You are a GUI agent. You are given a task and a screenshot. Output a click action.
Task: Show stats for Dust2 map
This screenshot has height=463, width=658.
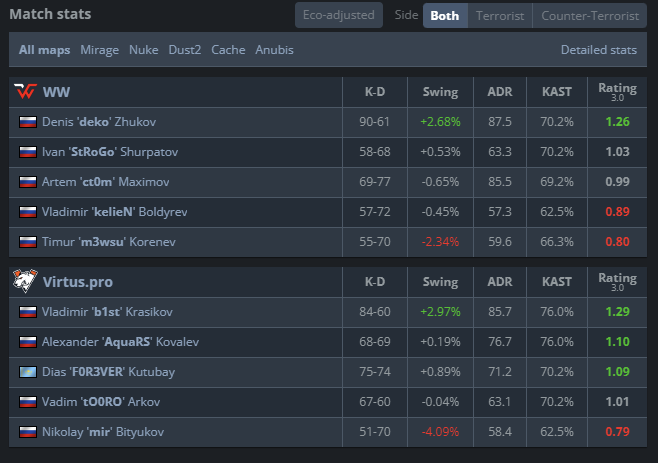point(185,50)
